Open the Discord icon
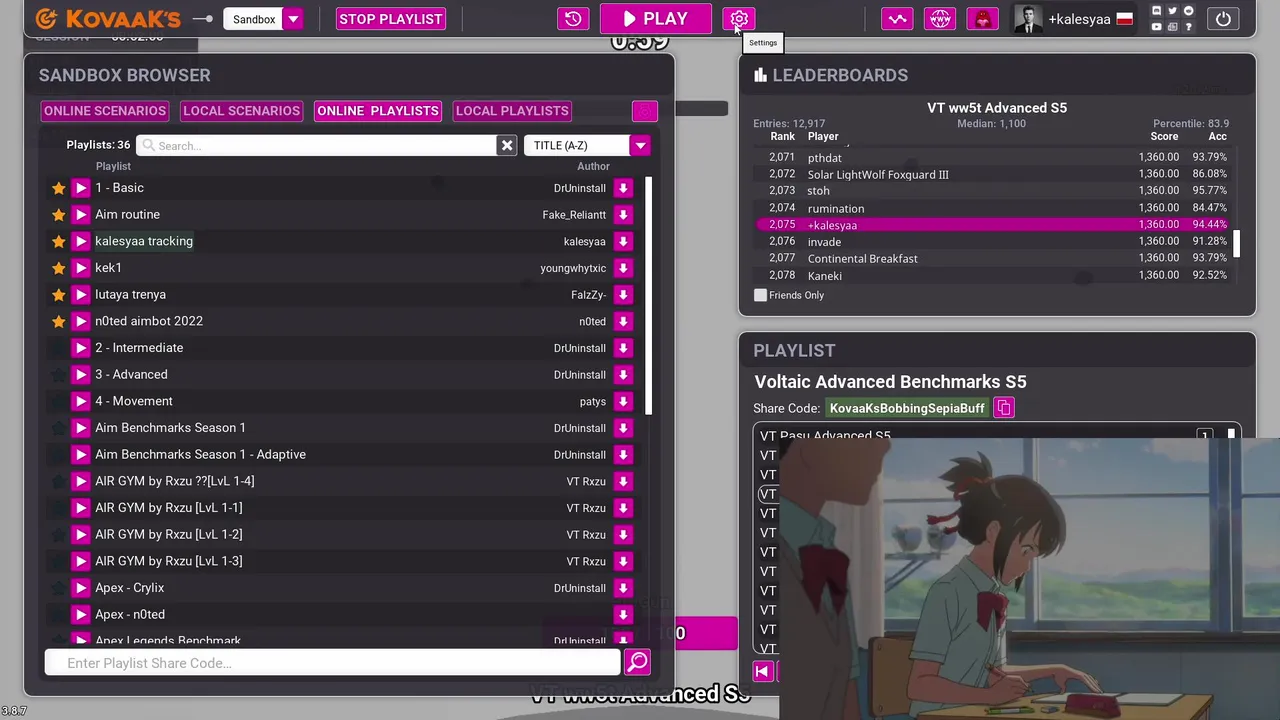Image resolution: width=1280 pixels, height=720 pixels. tap(1156, 11)
